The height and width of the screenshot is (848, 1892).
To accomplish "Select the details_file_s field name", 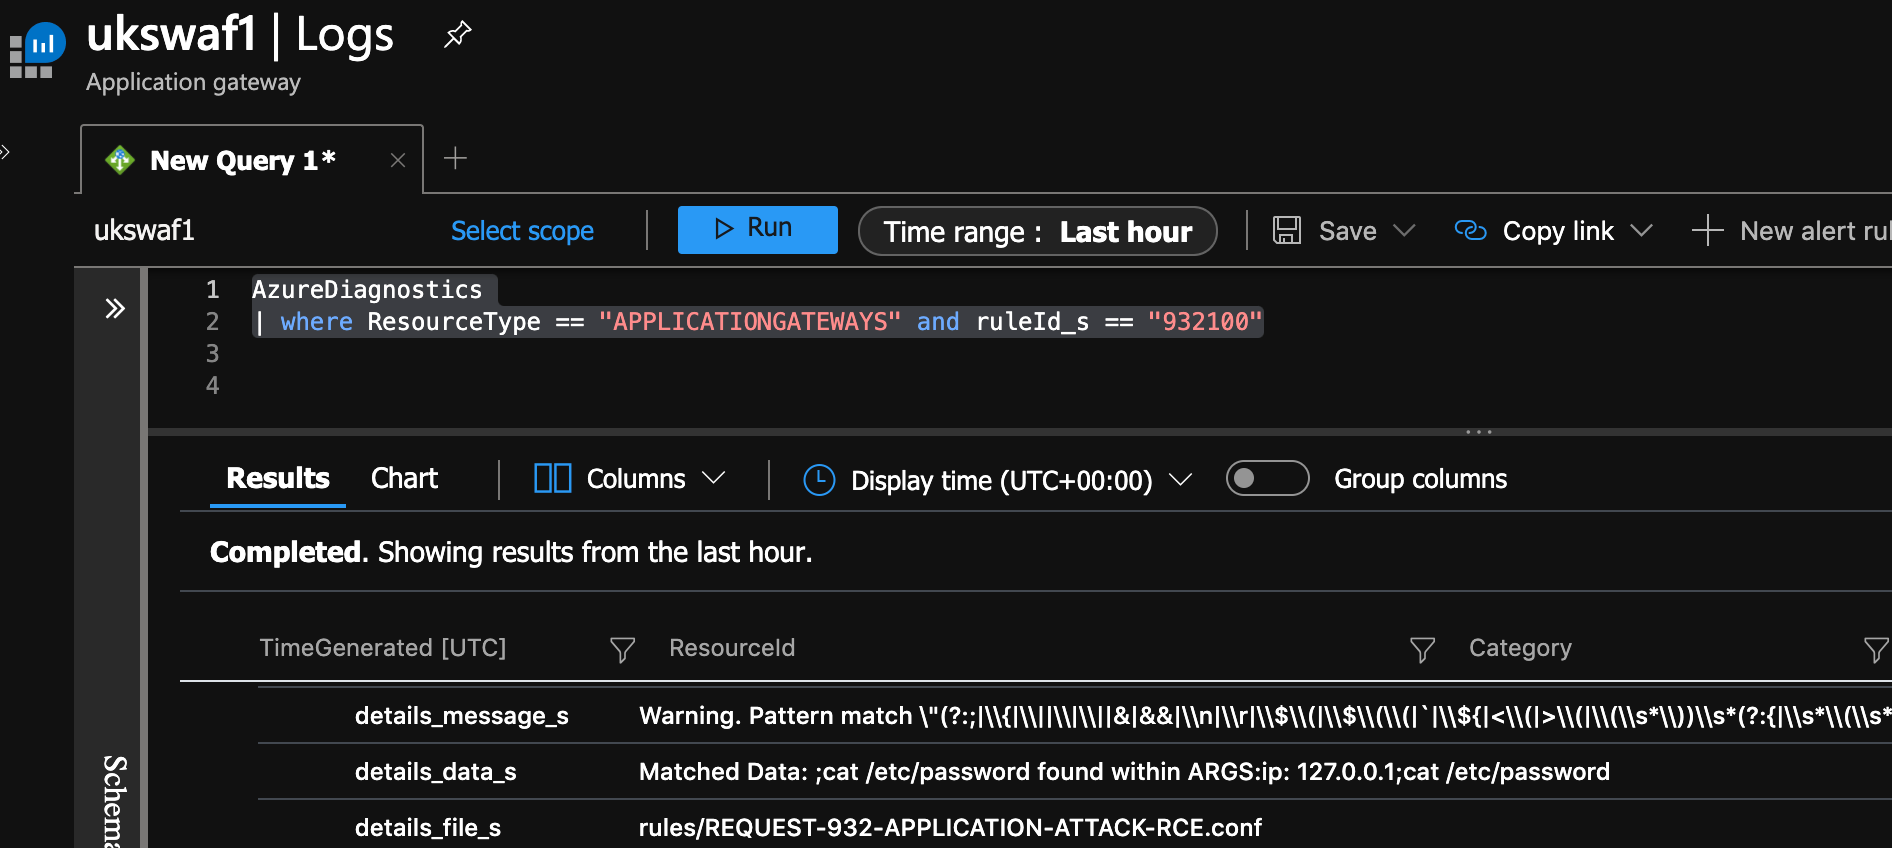I will point(428,828).
